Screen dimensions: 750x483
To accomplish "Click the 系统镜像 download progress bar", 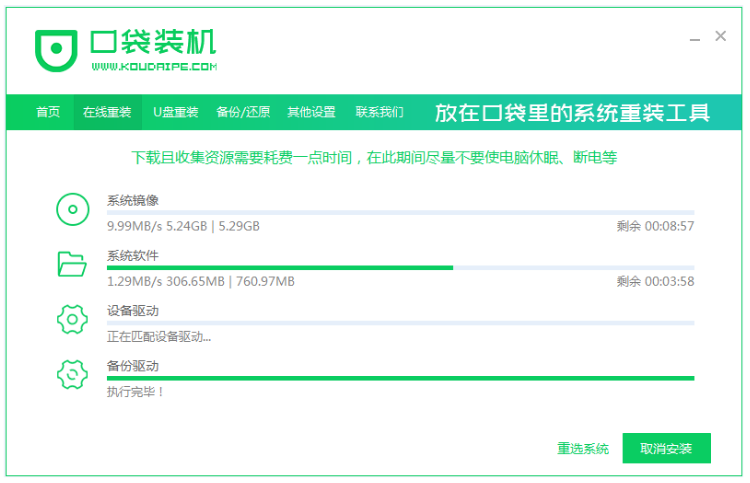I will pyautogui.click(x=400, y=213).
